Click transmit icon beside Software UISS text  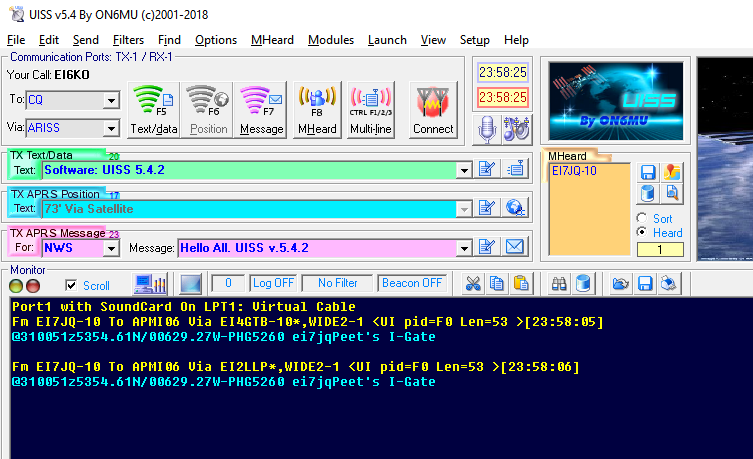pyautogui.click(x=515, y=169)
